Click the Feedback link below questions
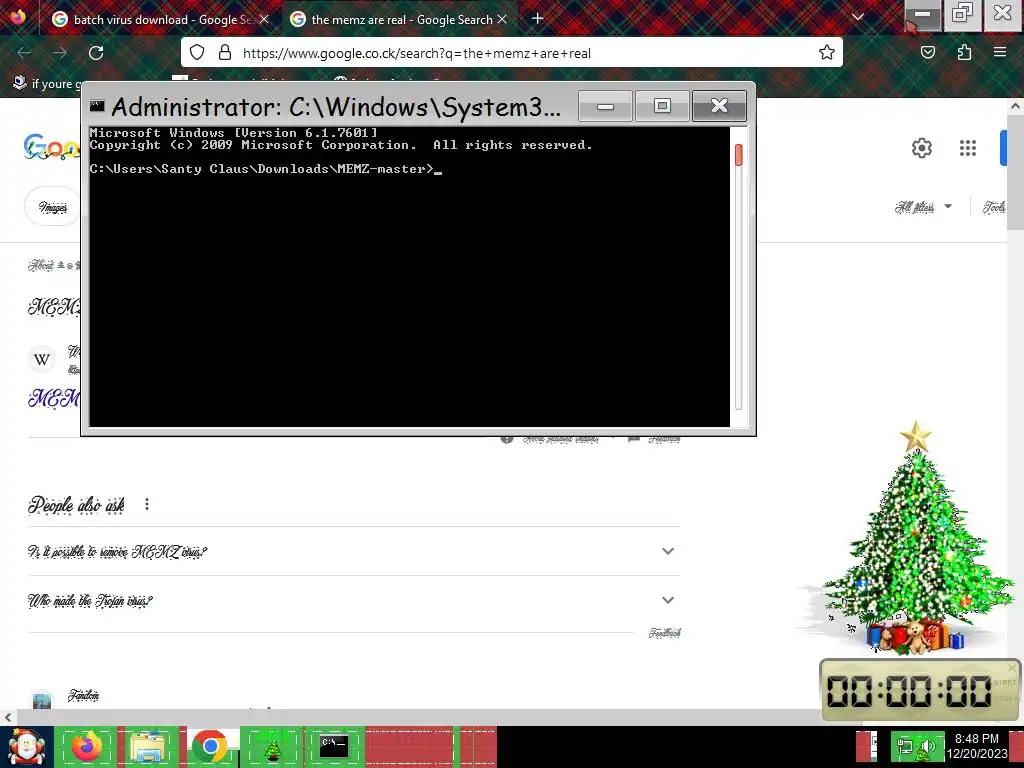The height and width of the screenshot is (768, 1024). click(x=664, y=632)
